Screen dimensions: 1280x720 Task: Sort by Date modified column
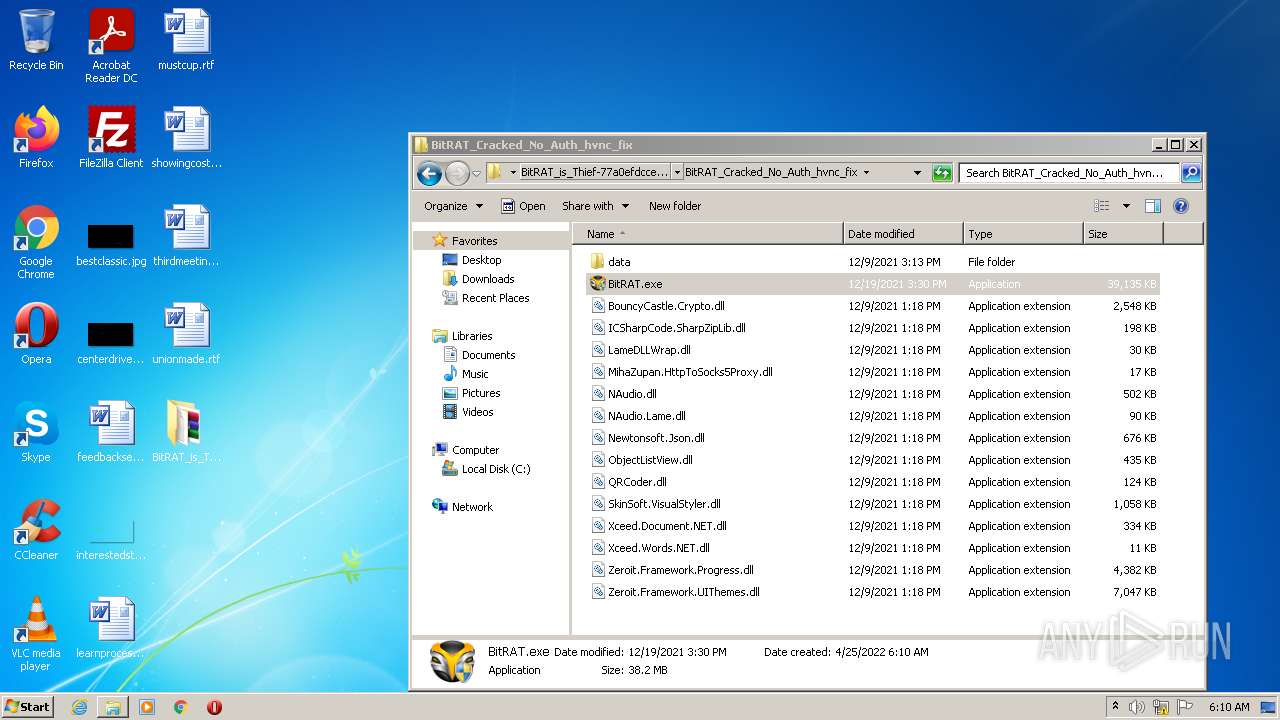point(903,234)
